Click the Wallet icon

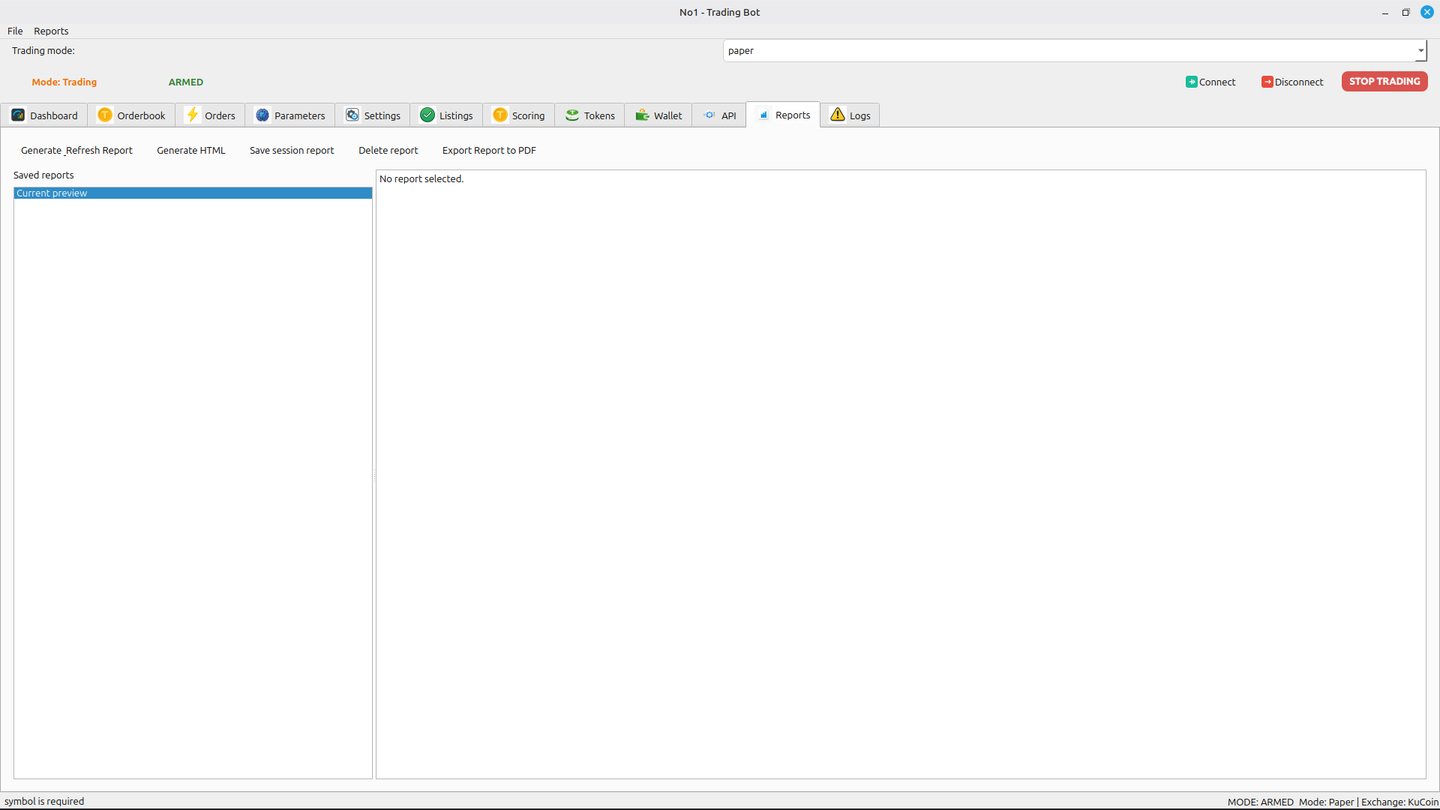(x=642, y=115)
